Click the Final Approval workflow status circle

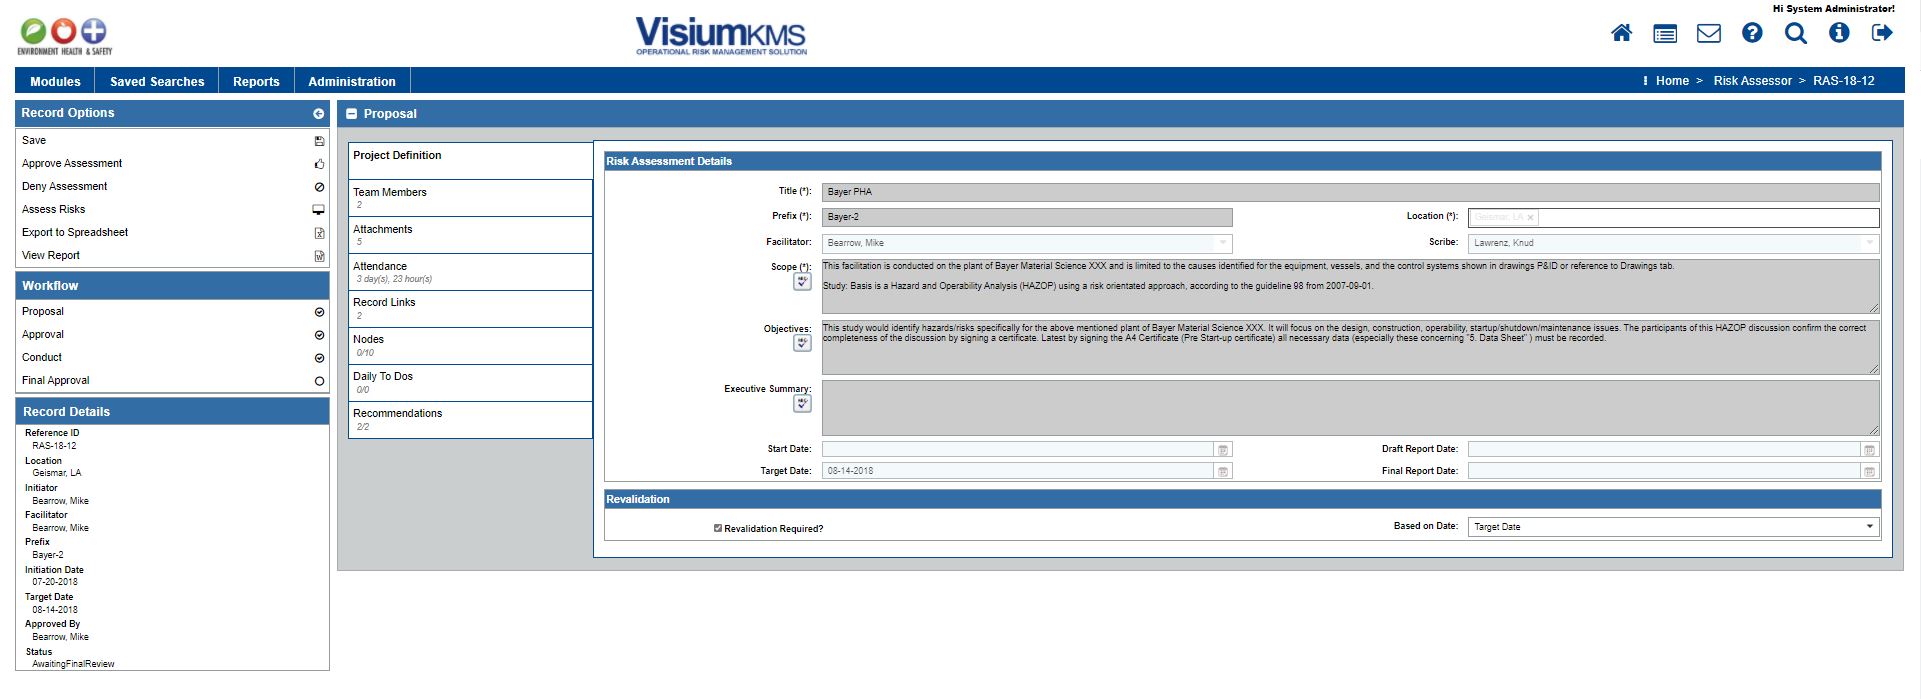pos(319,381)
